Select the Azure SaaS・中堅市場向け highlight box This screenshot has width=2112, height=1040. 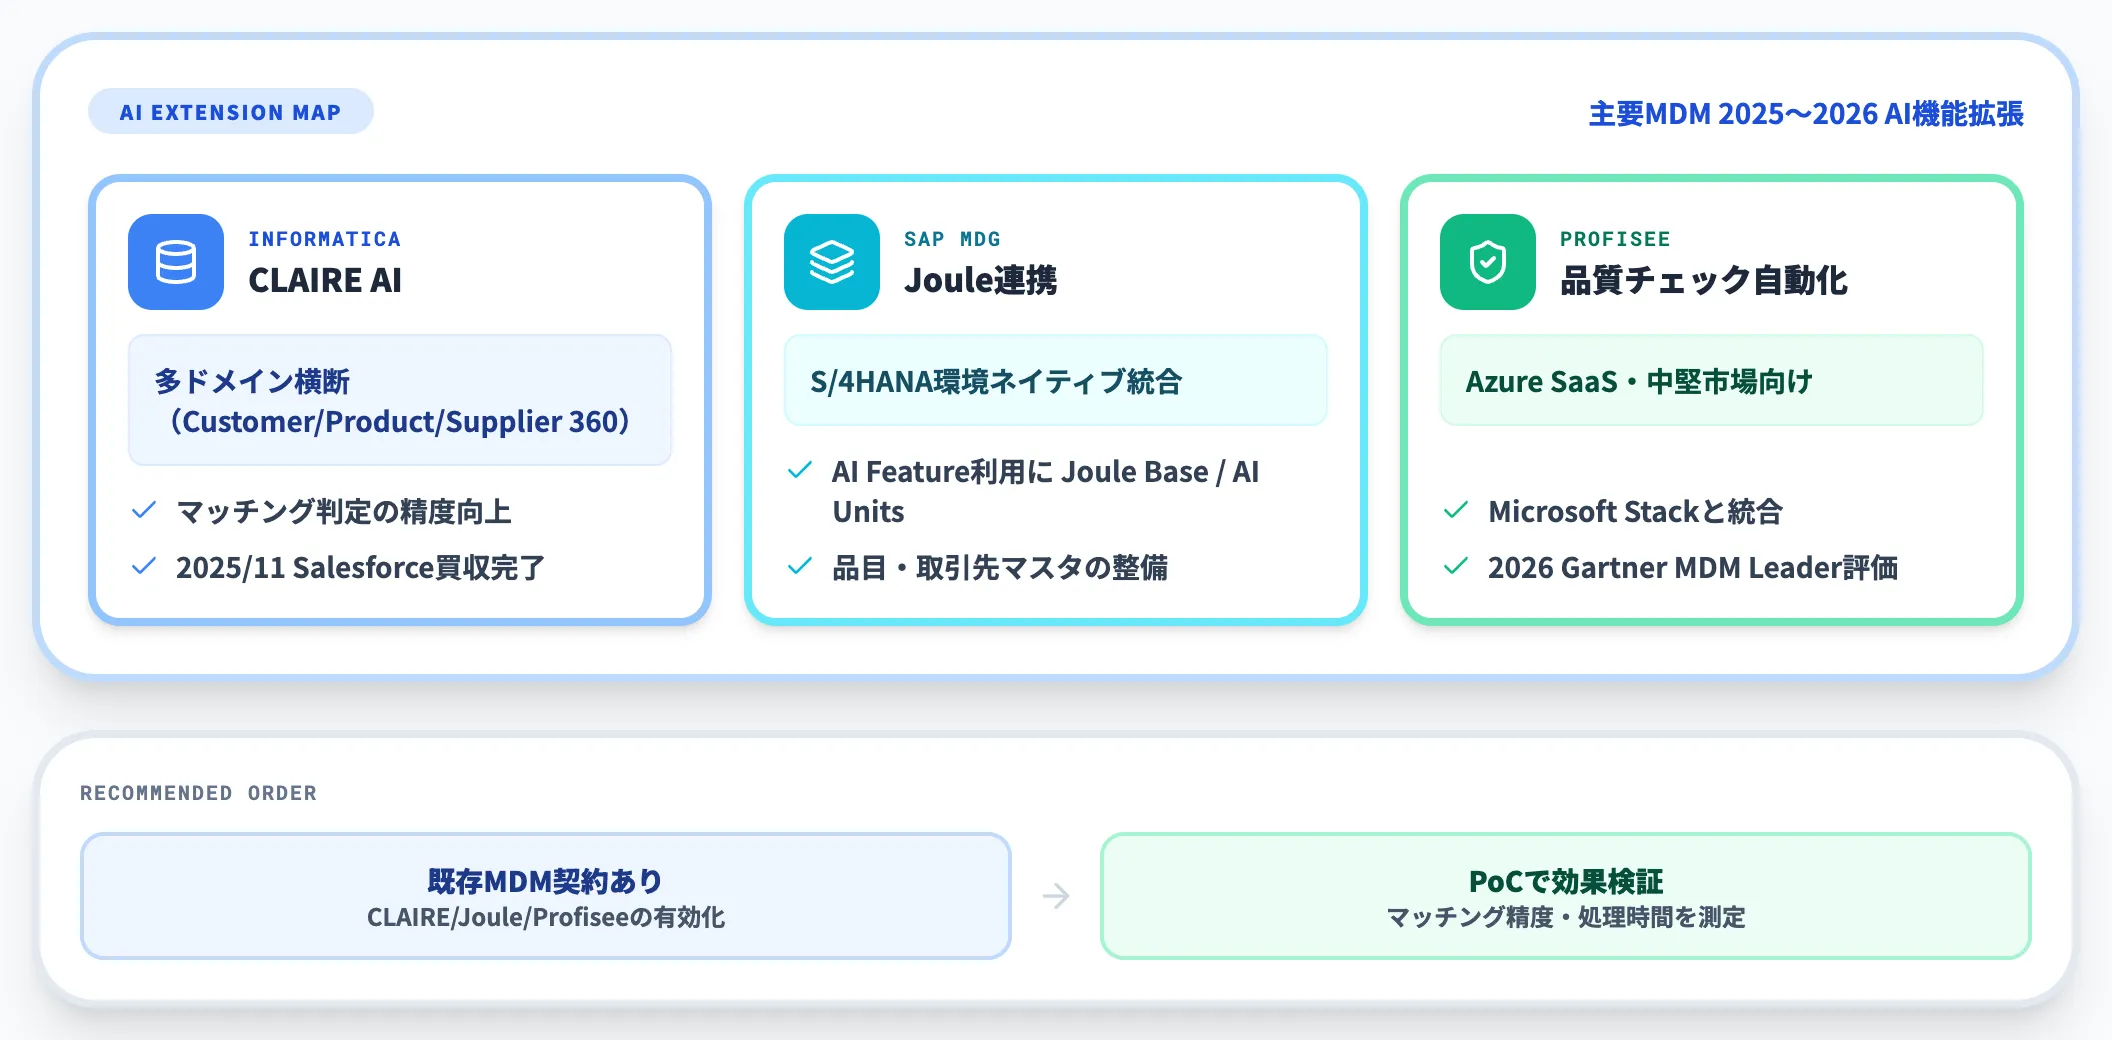[1712, 380]
